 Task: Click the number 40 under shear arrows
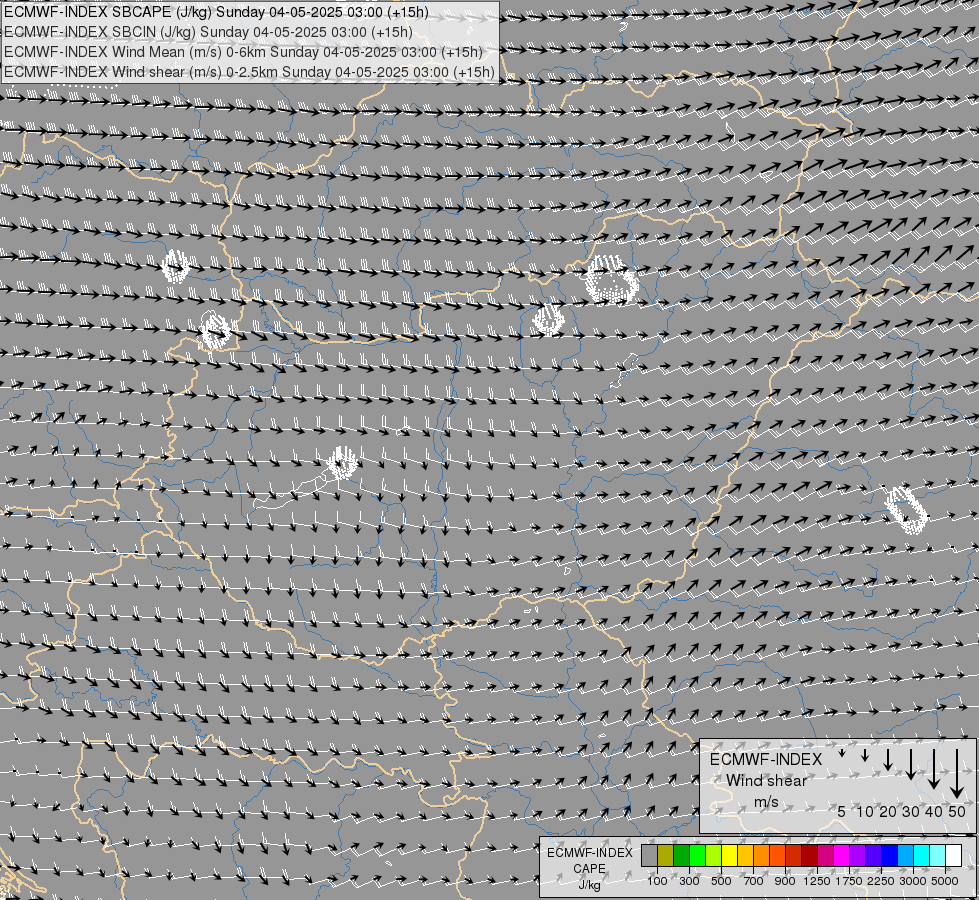(x=934, y=811)
